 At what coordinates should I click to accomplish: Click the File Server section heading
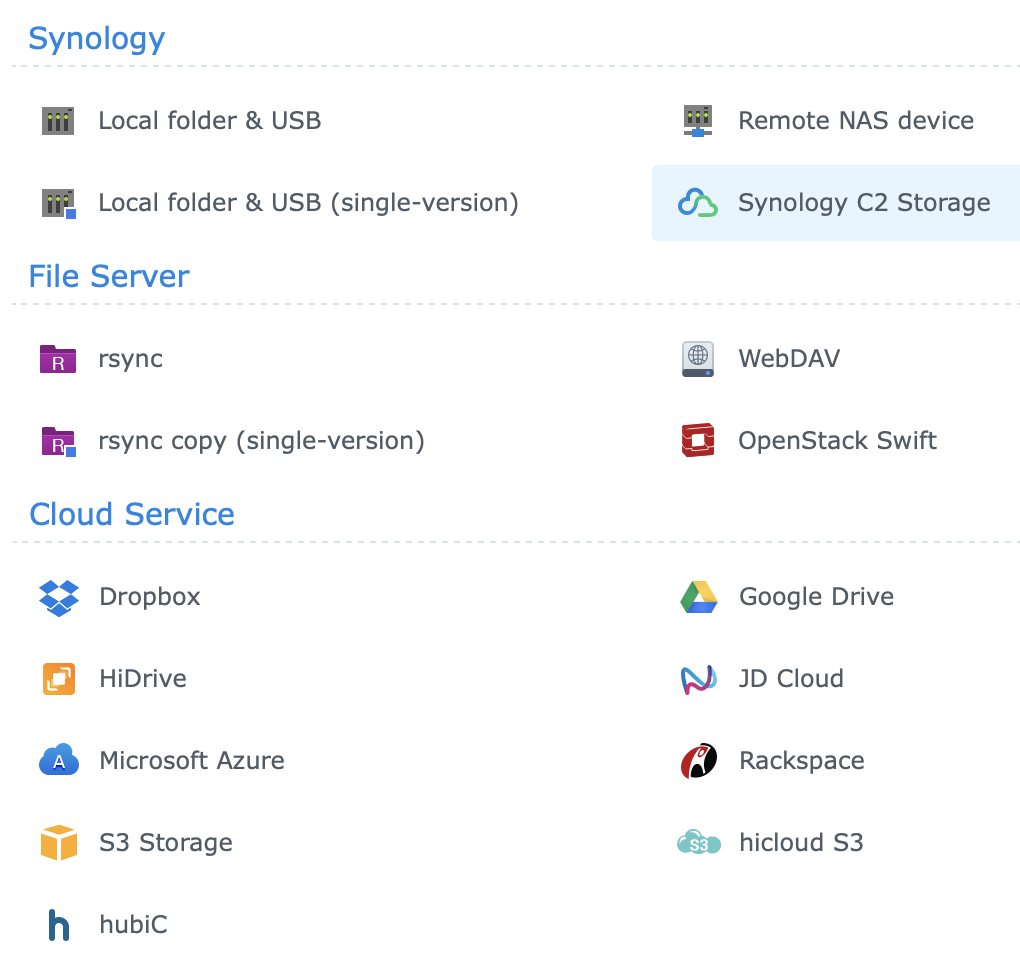click(x=109, y=277)
